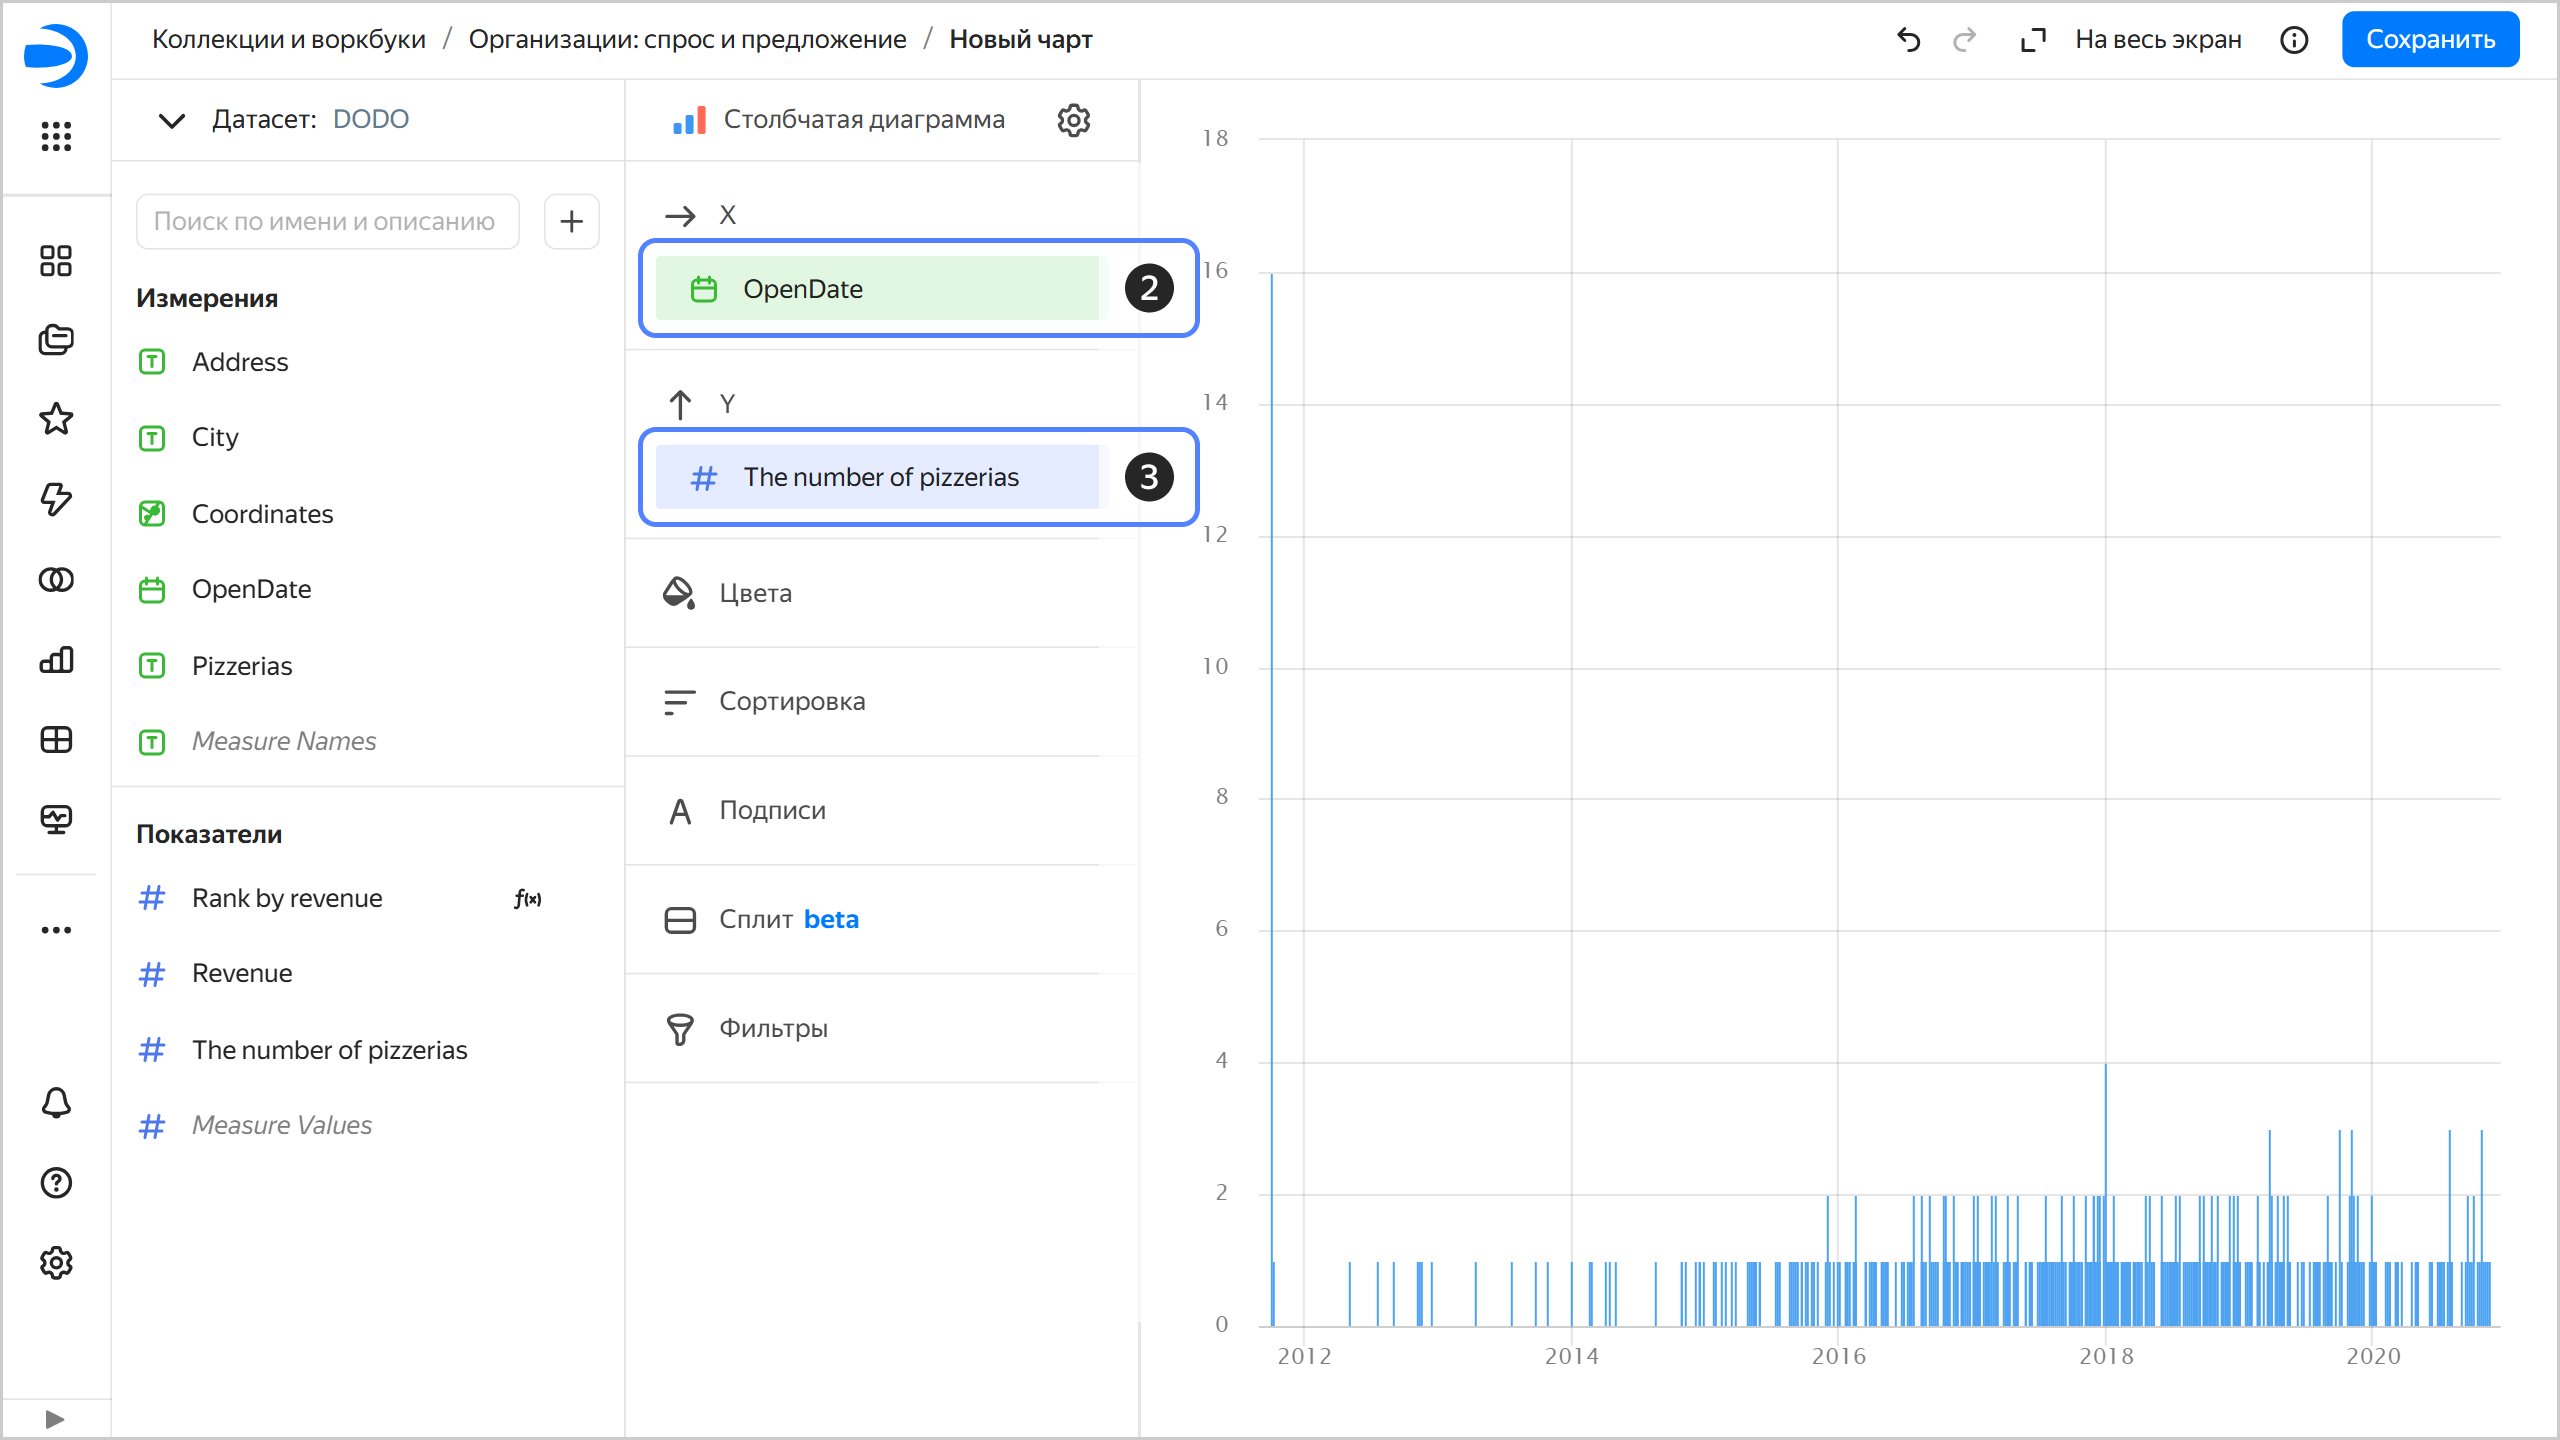The image size is (2560, 1440).
Task: Open the sidebar three dots more menu
Action: click(x=56, y=930)
